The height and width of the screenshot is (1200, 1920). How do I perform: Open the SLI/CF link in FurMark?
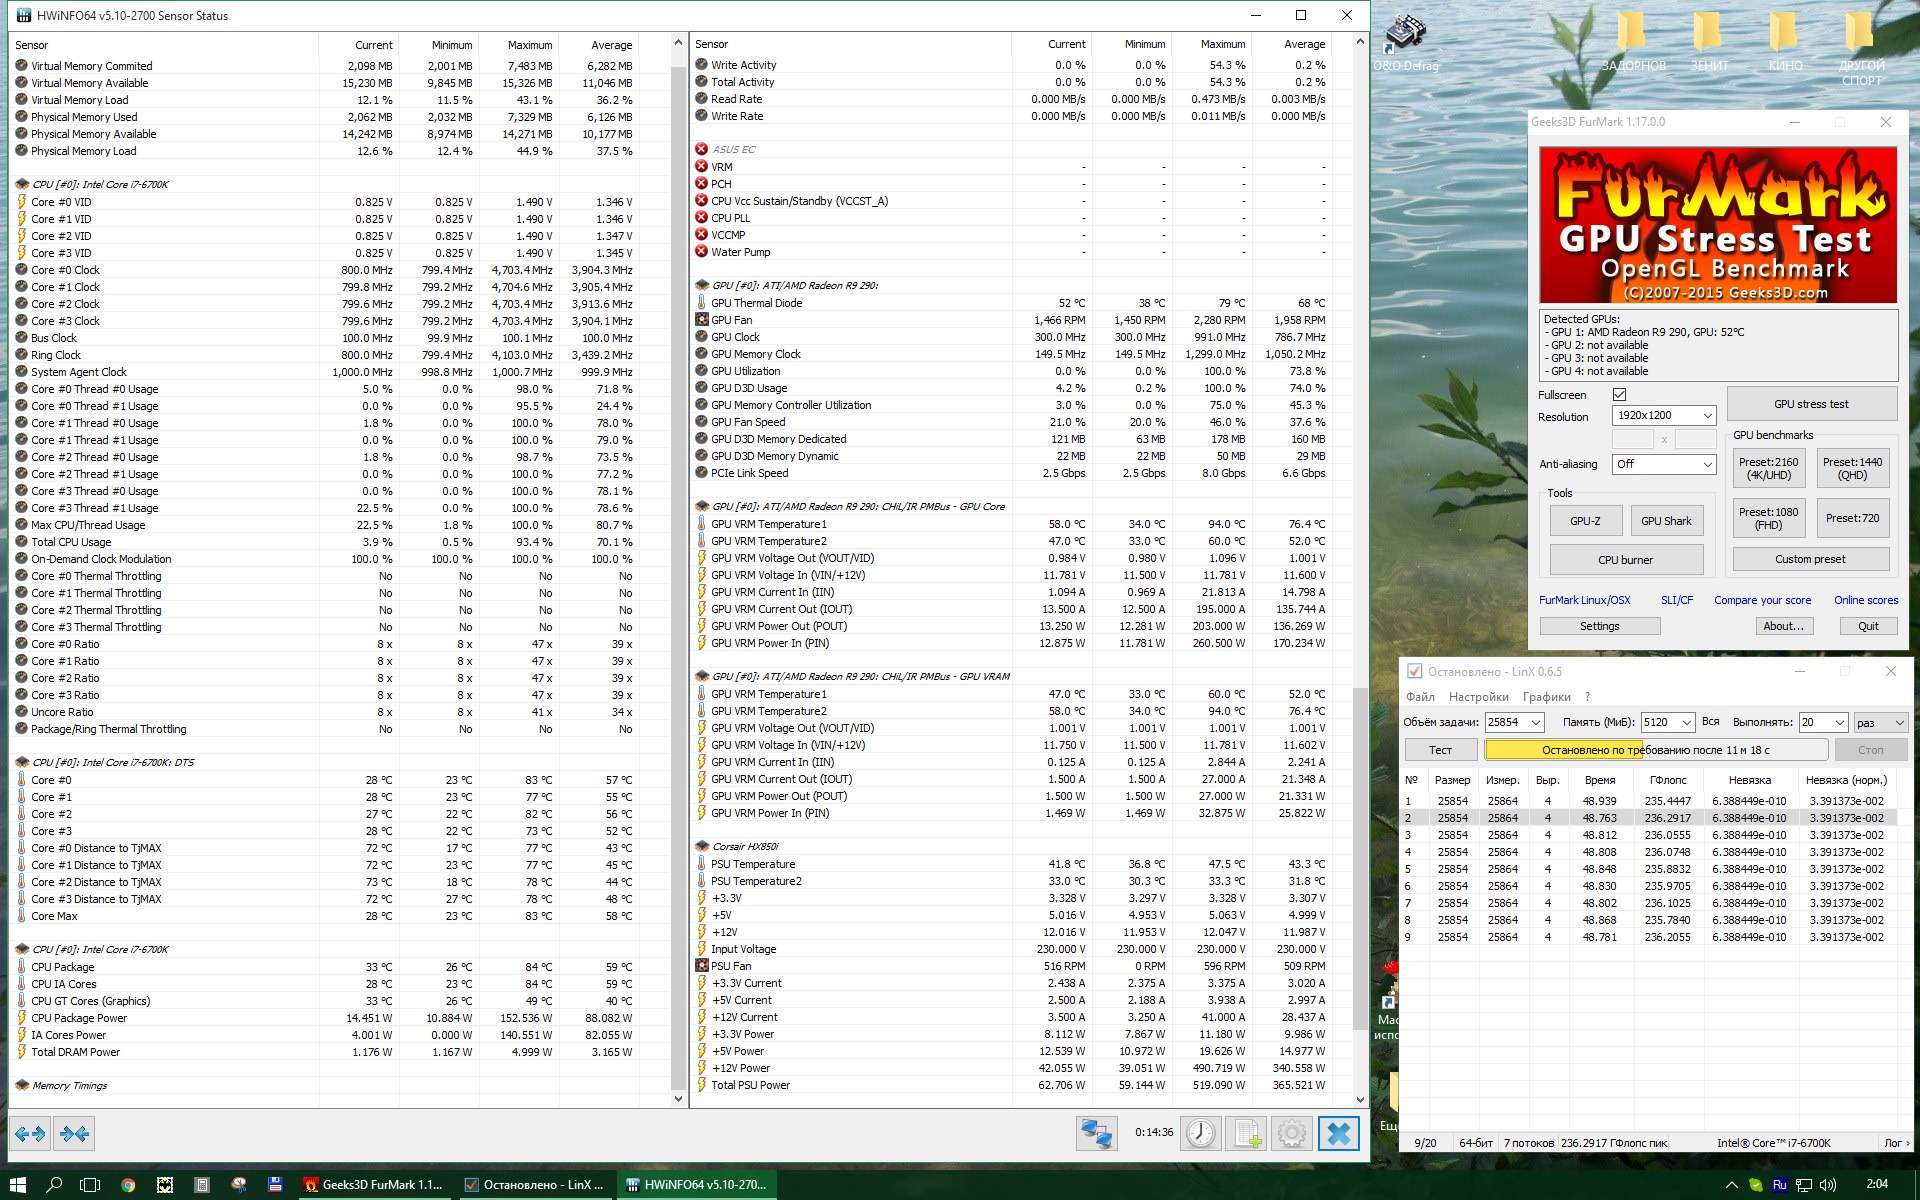click(x=1677, y=600)
